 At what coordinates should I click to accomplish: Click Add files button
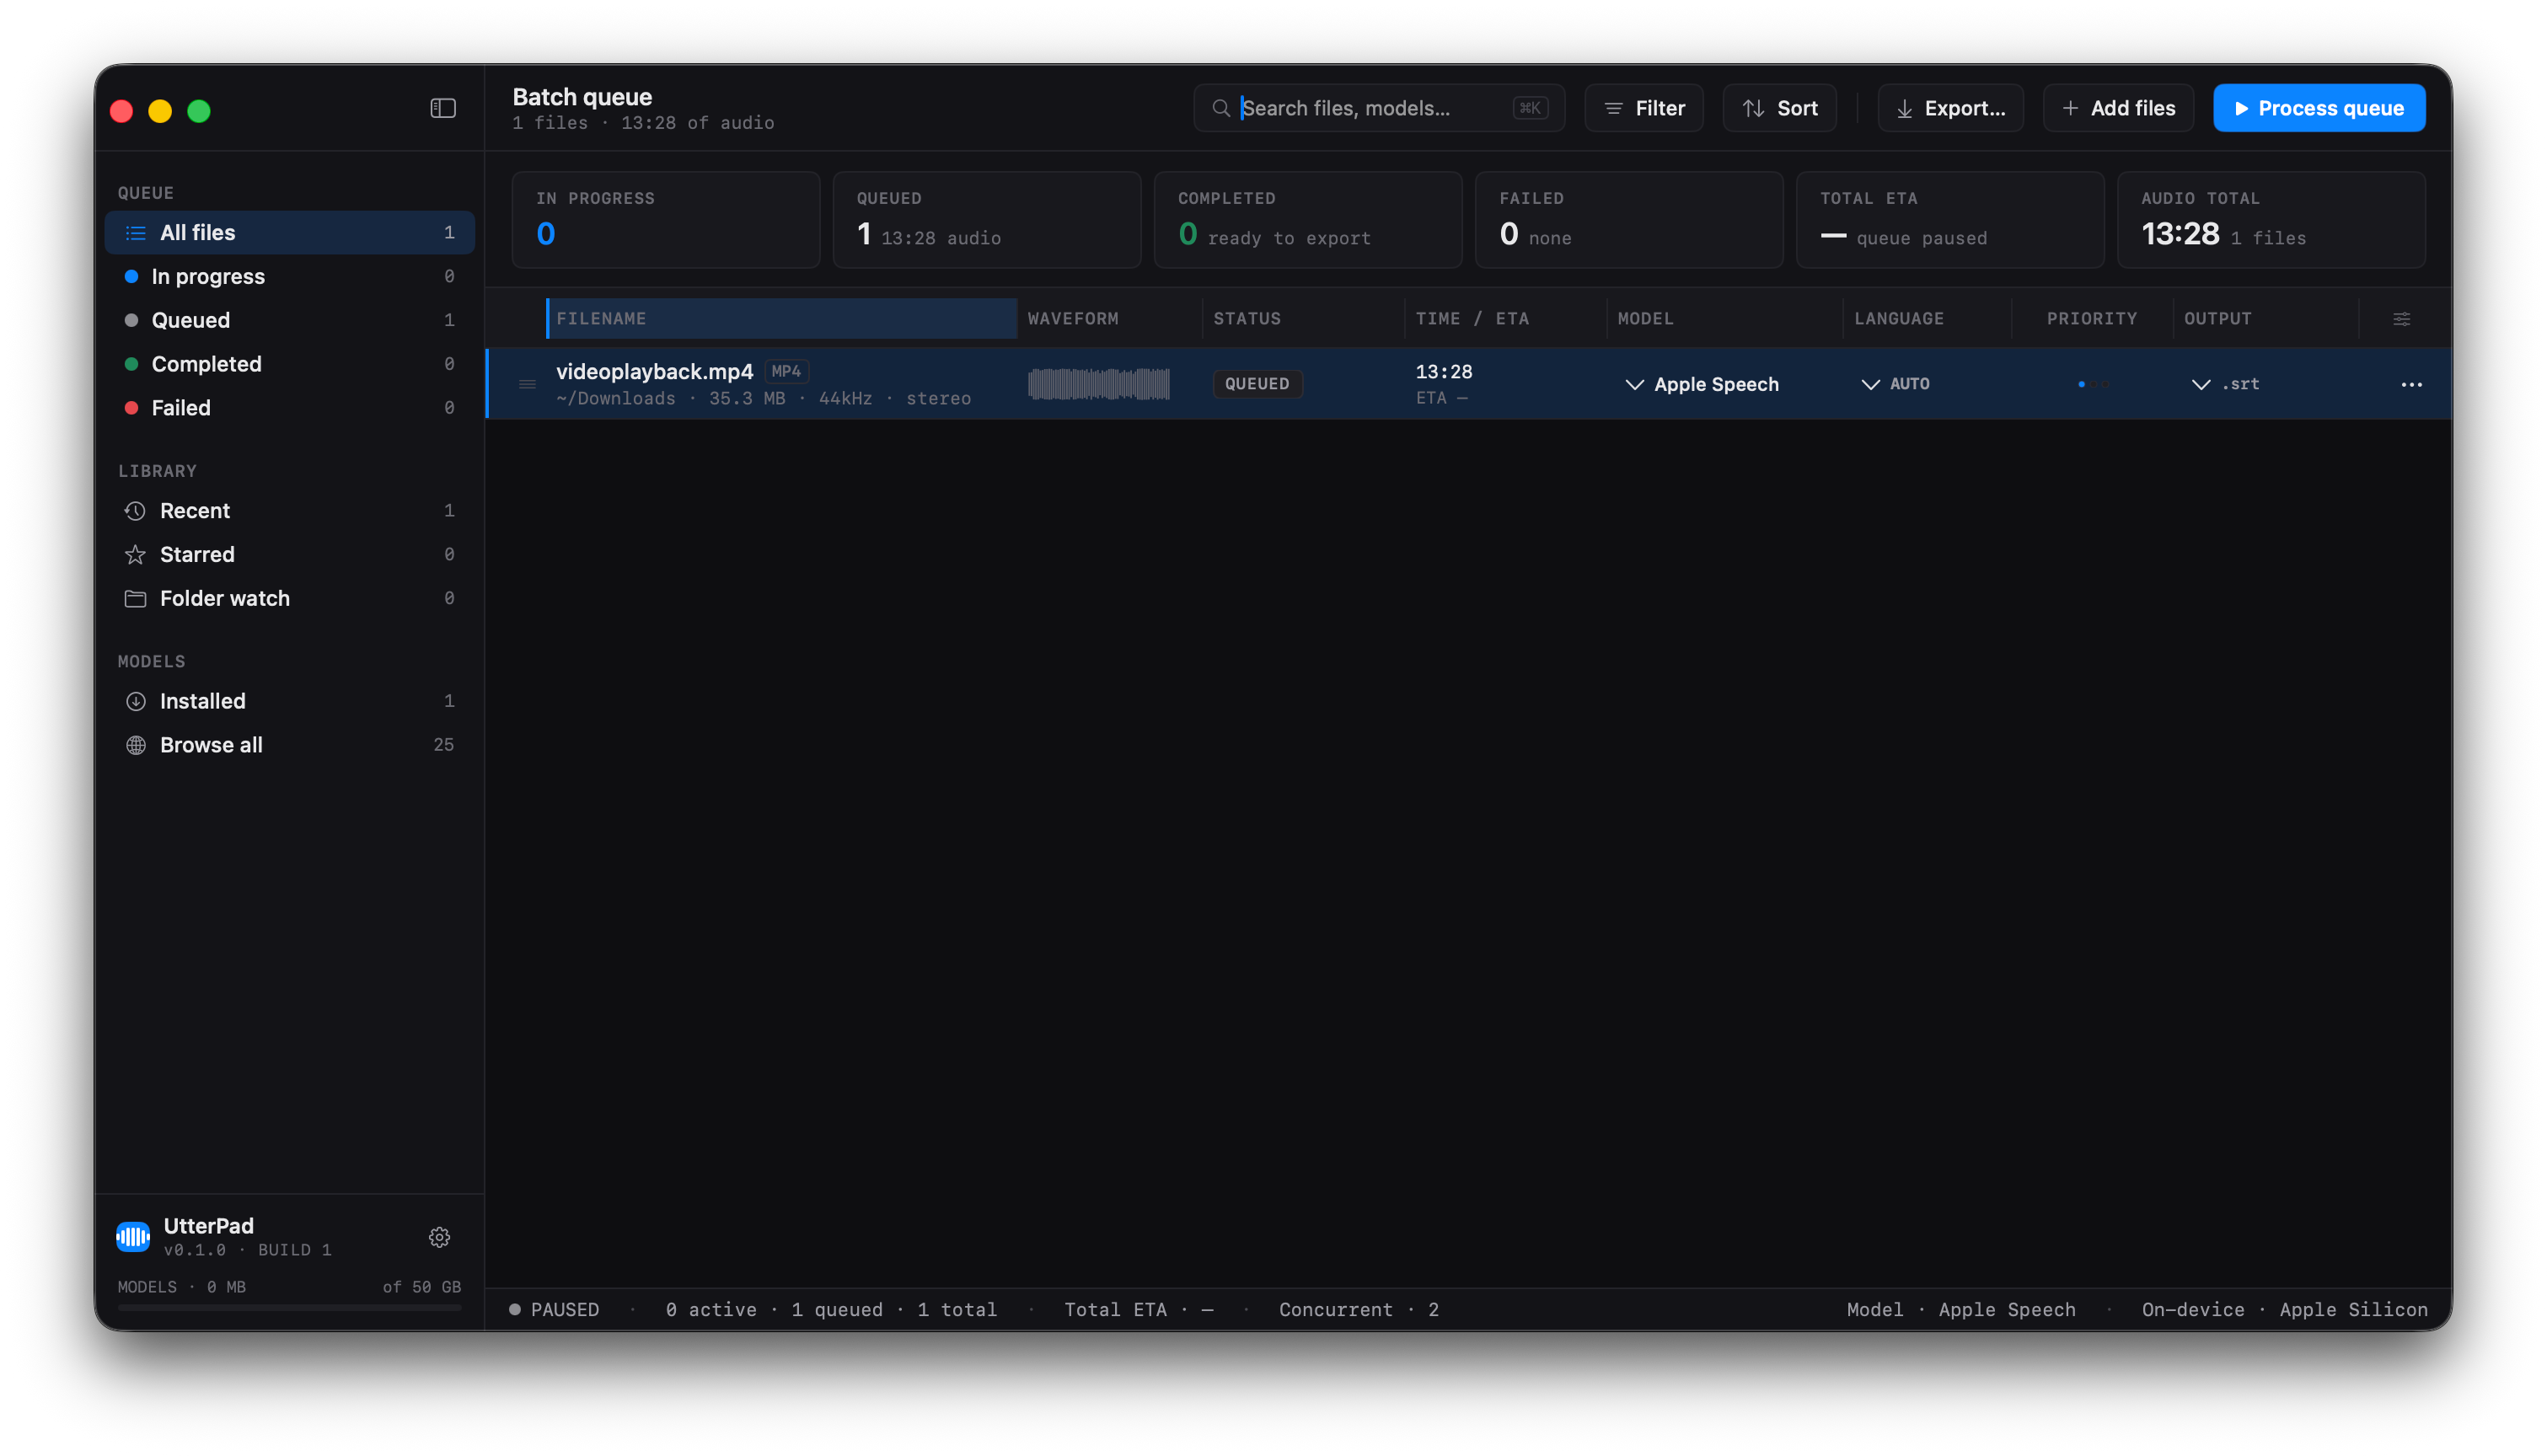point(2117,108)
